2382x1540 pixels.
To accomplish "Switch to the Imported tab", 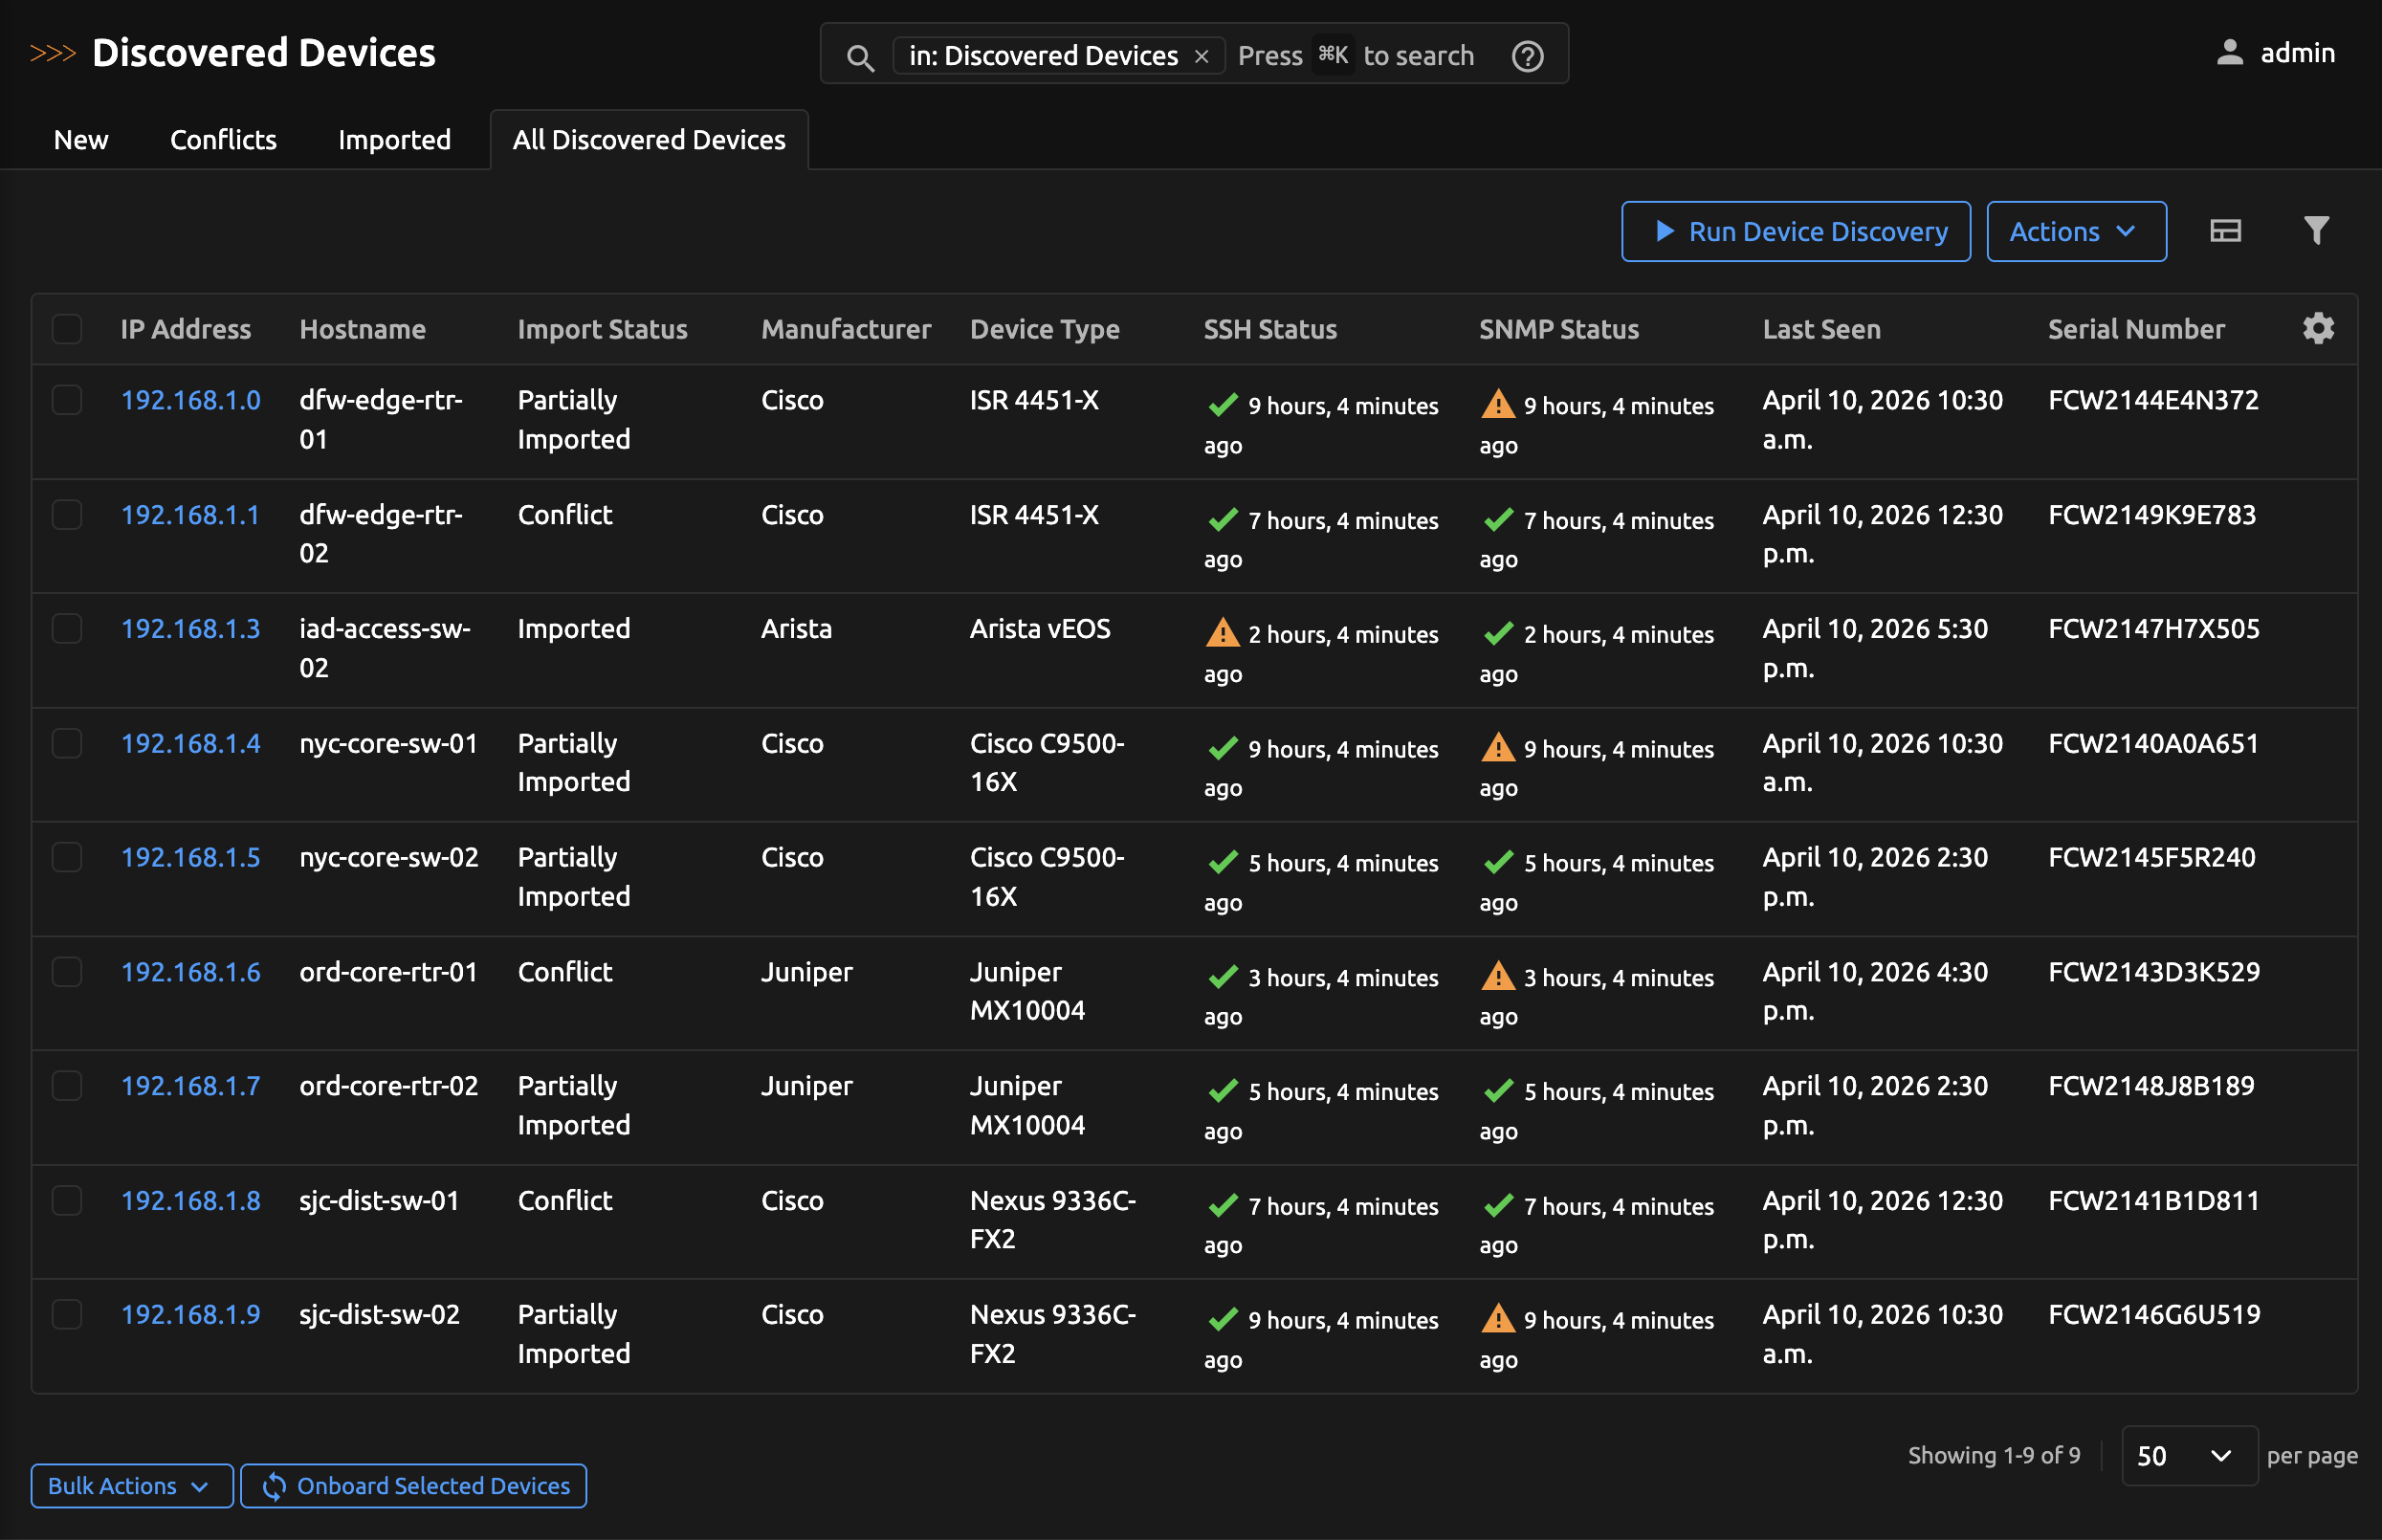I will pos(394,139).
